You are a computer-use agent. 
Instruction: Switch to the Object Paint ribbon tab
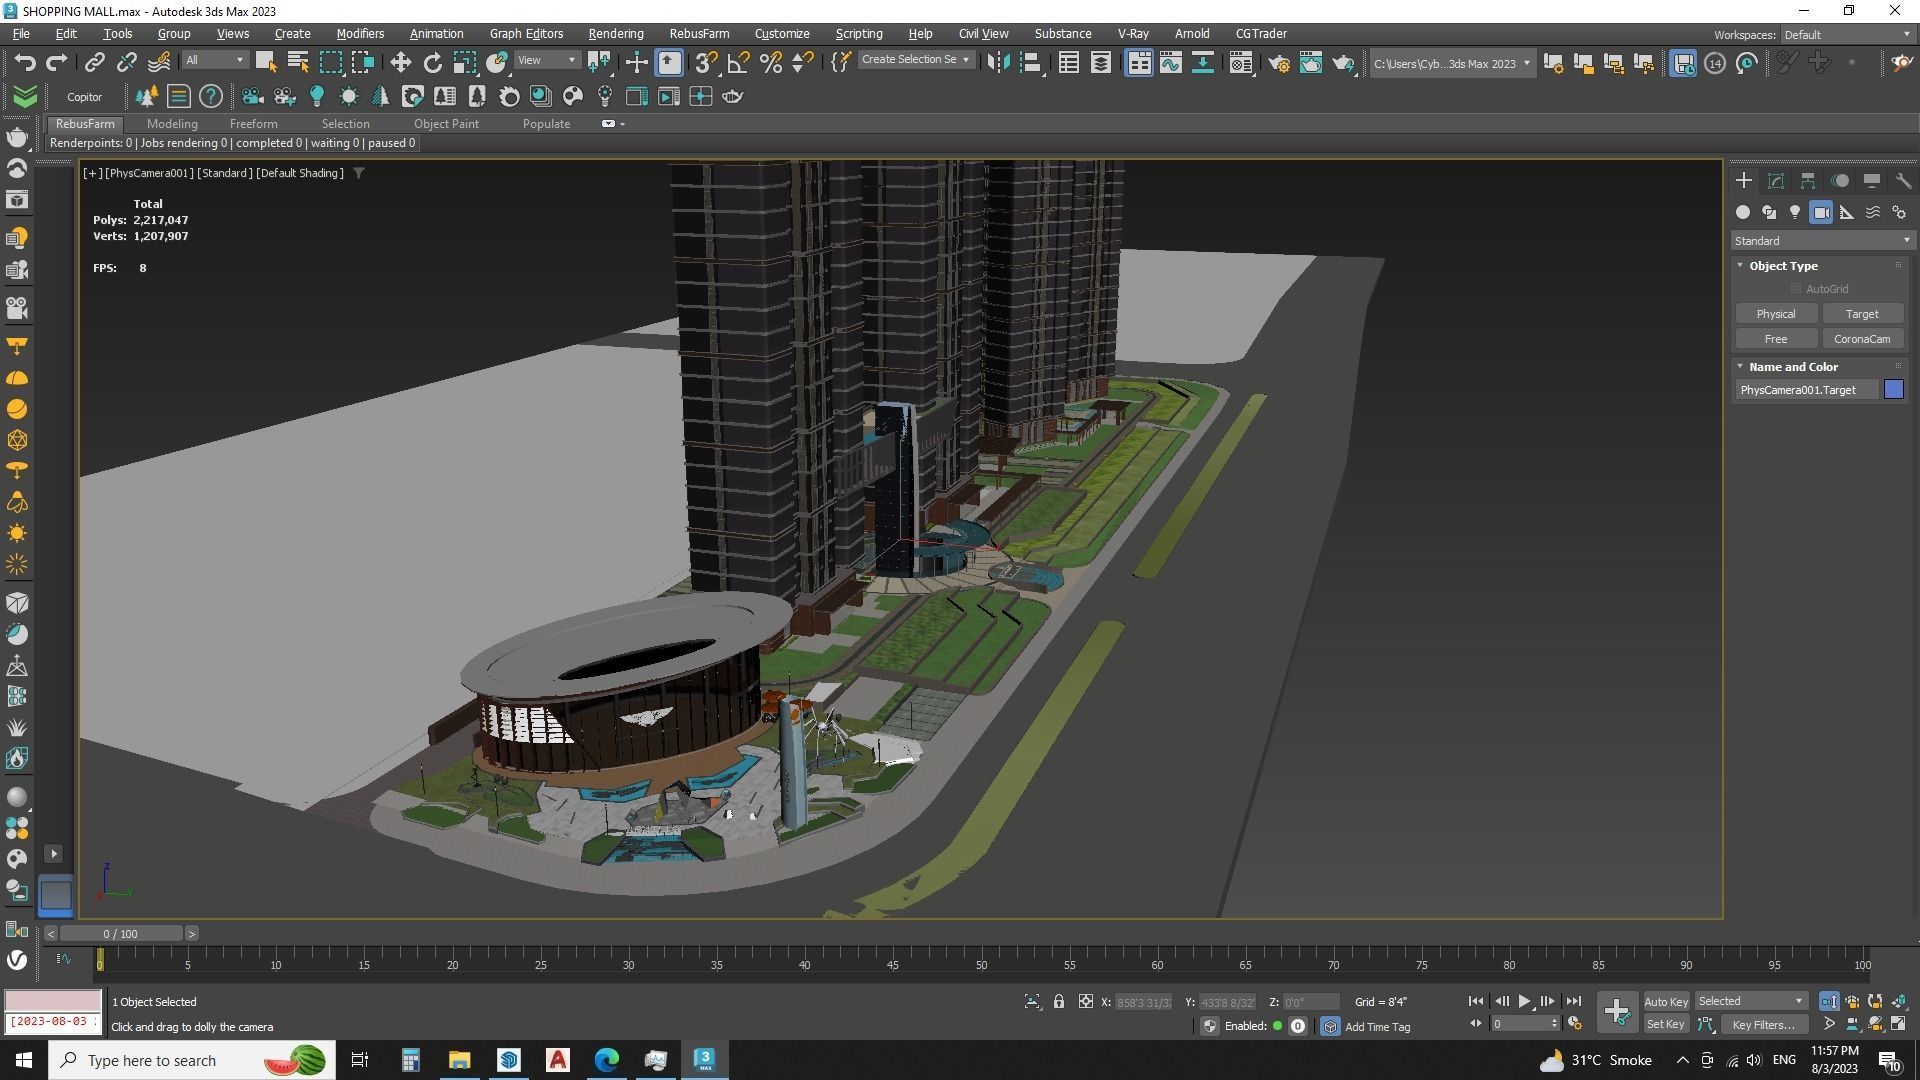pos(446,124)
